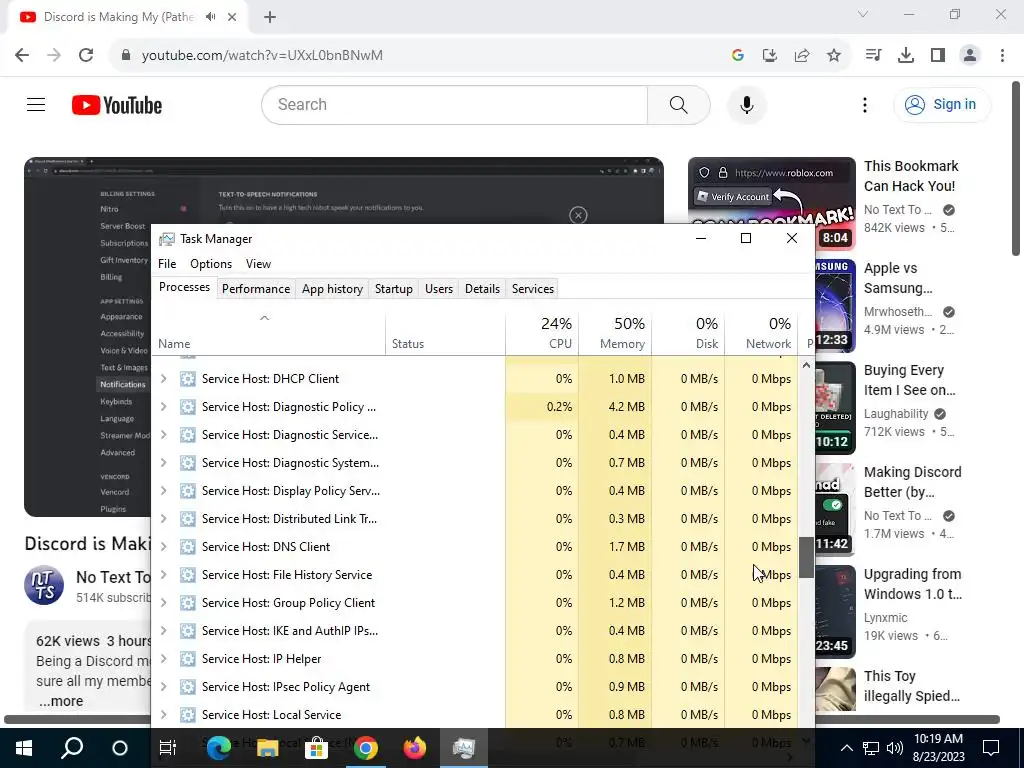Expand Service Host: IP Helper row

click(x=163, y=659)
